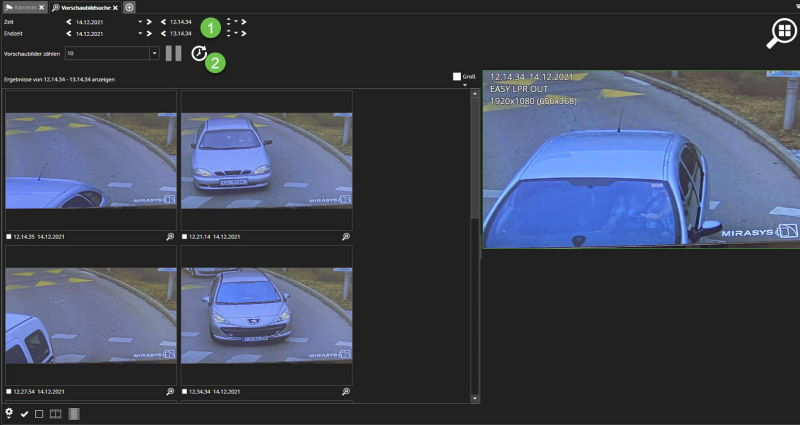The image size is (800, 425).
Task: Expand the Vorschaubilder zählen dropdown
Action: pyautogui.click(x=154, y=53)
